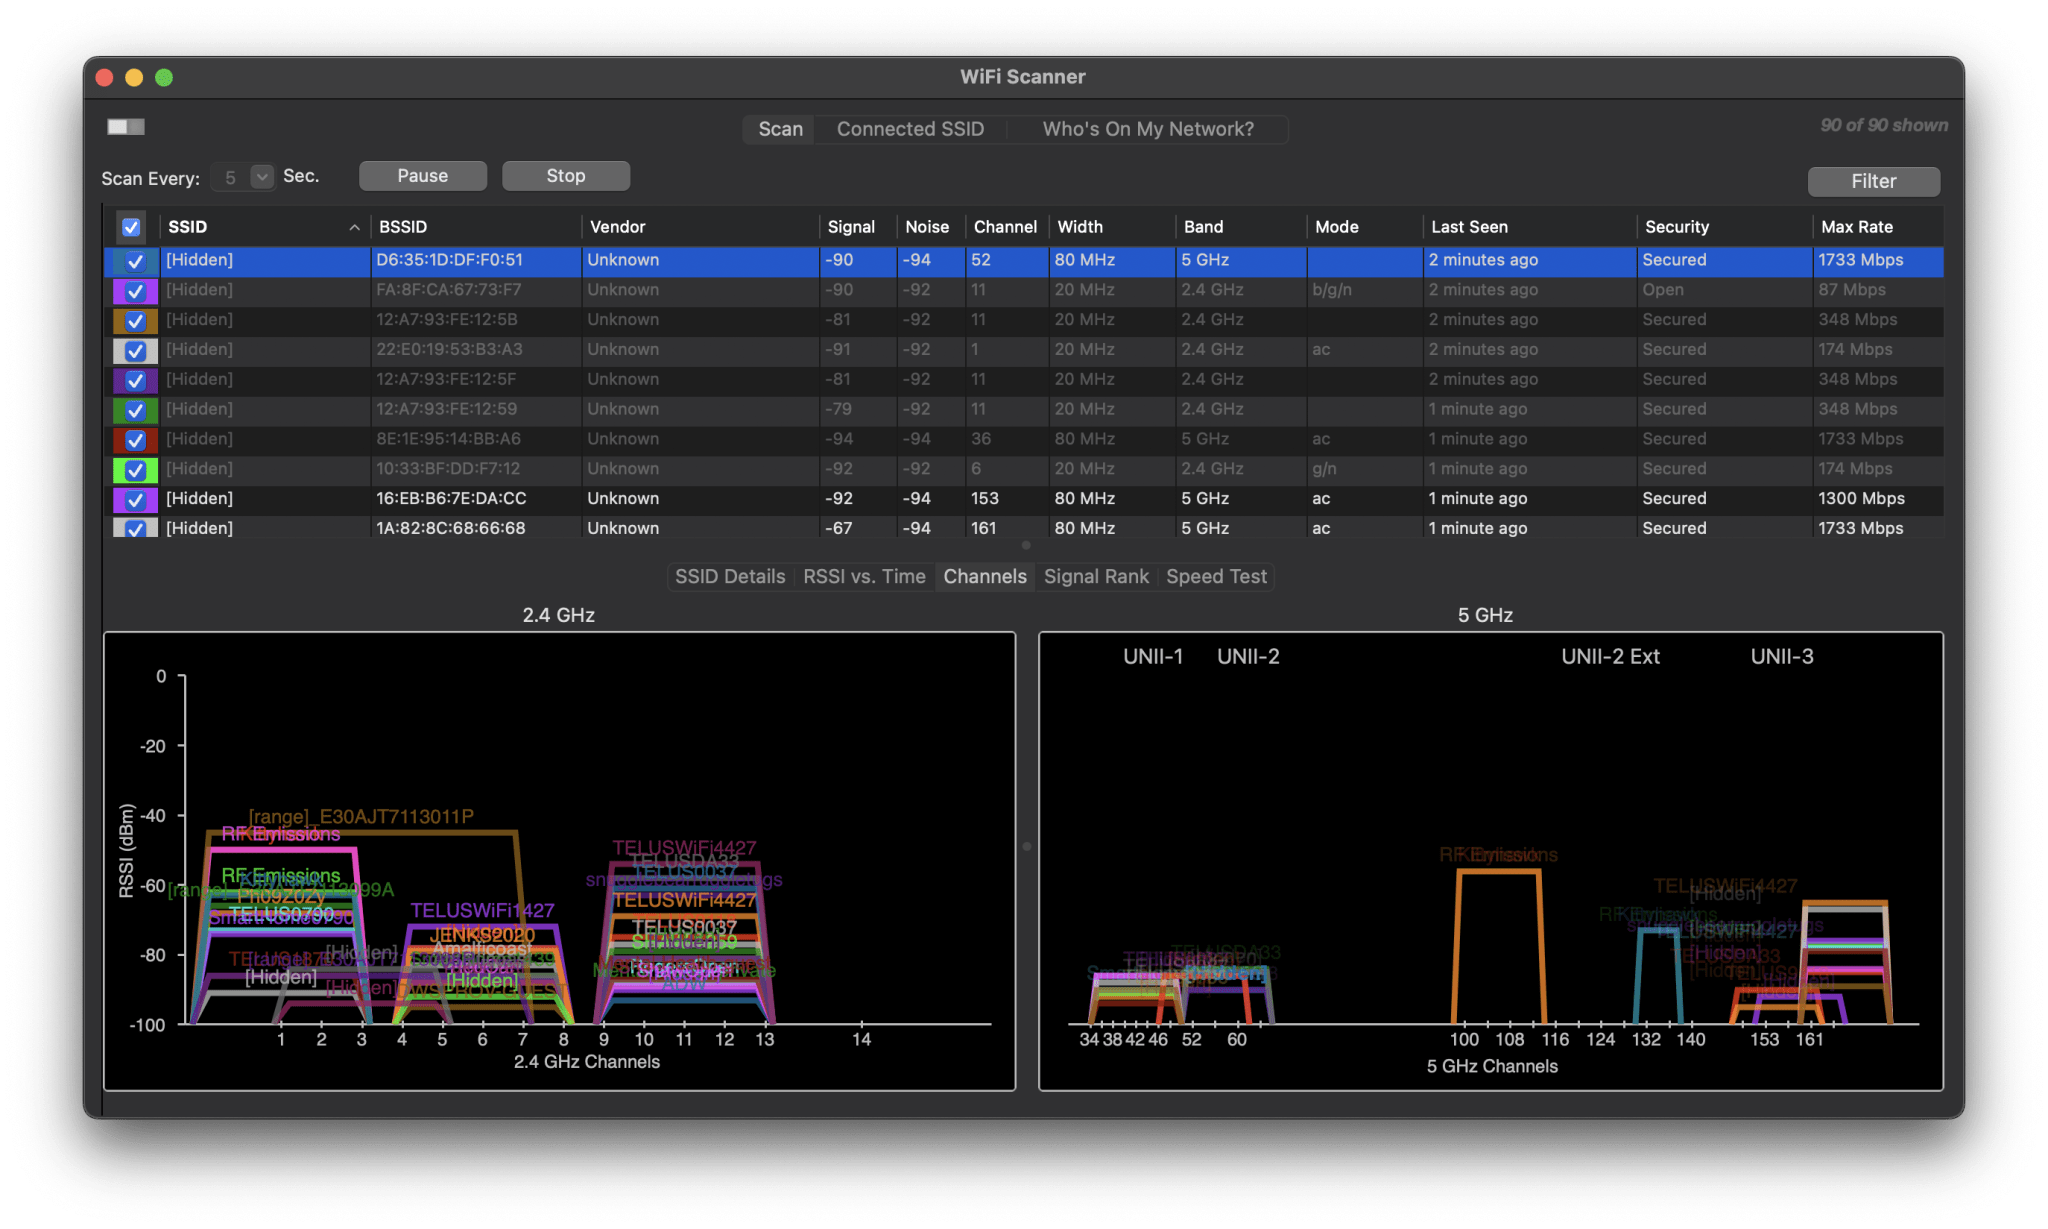
Task: Switch to the Scan tab
Action: click(780, 129)
